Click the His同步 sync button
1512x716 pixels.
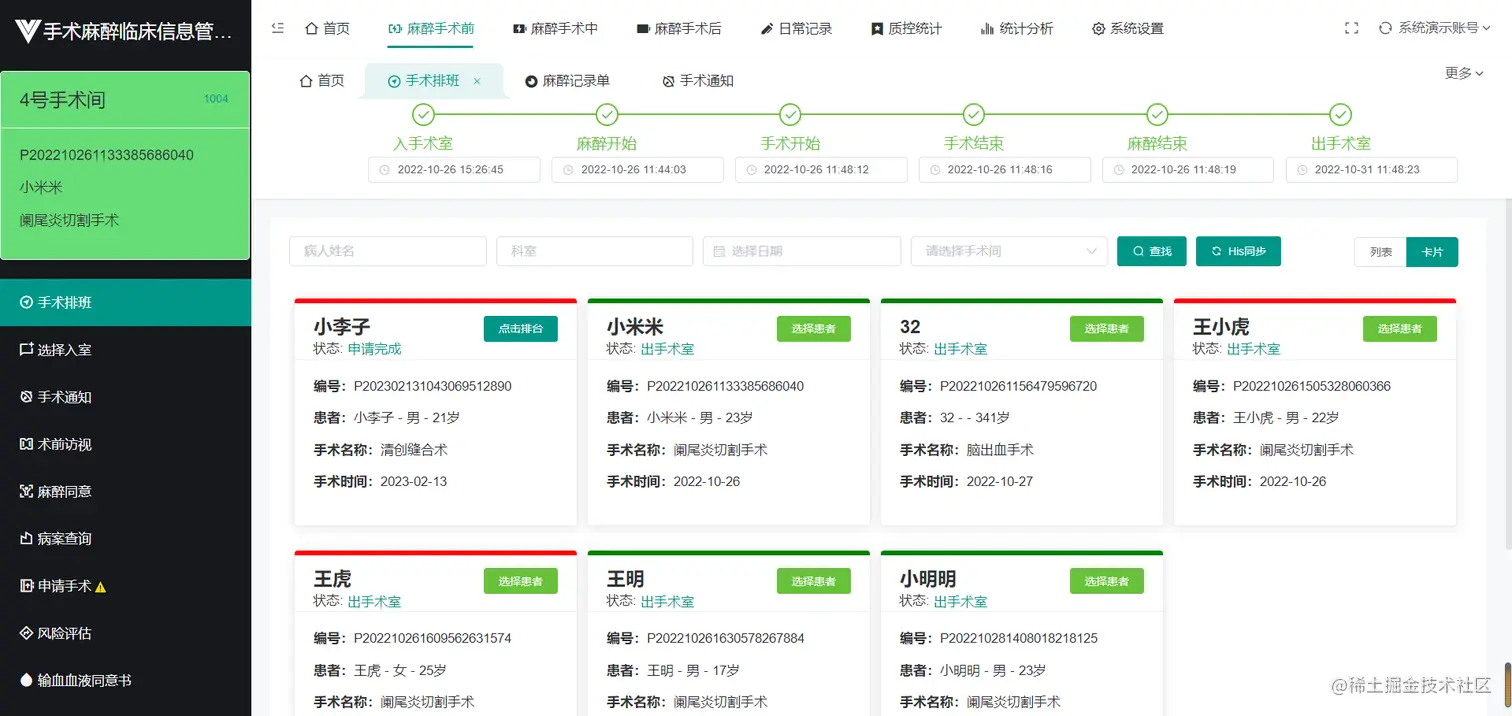pyautogui.click(x=1238, y=251)
